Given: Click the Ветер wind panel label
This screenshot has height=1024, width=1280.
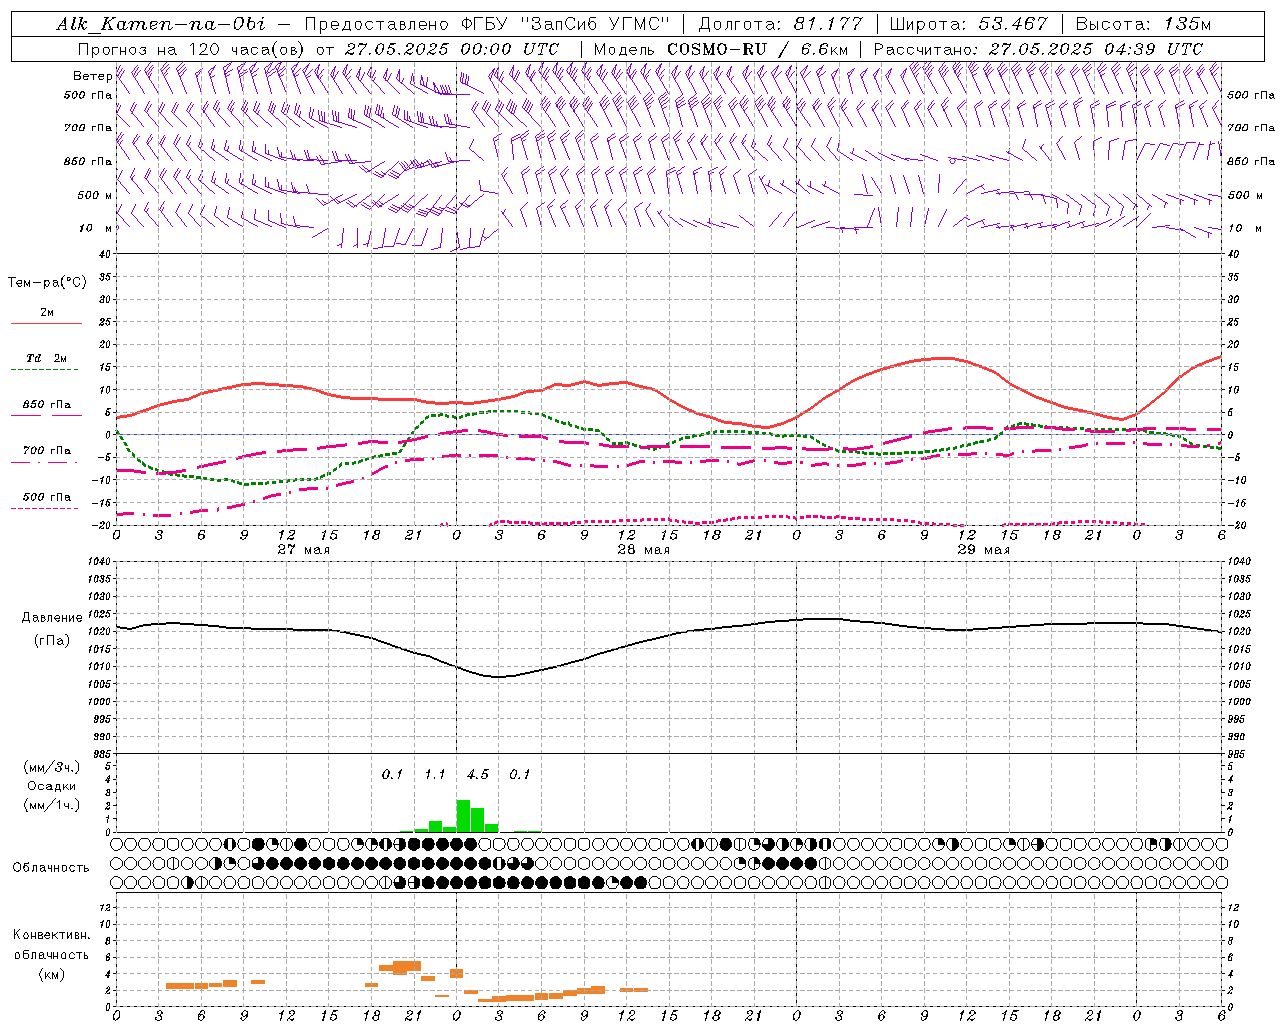Looking at the screenshot, I should (x=92, y=76).
